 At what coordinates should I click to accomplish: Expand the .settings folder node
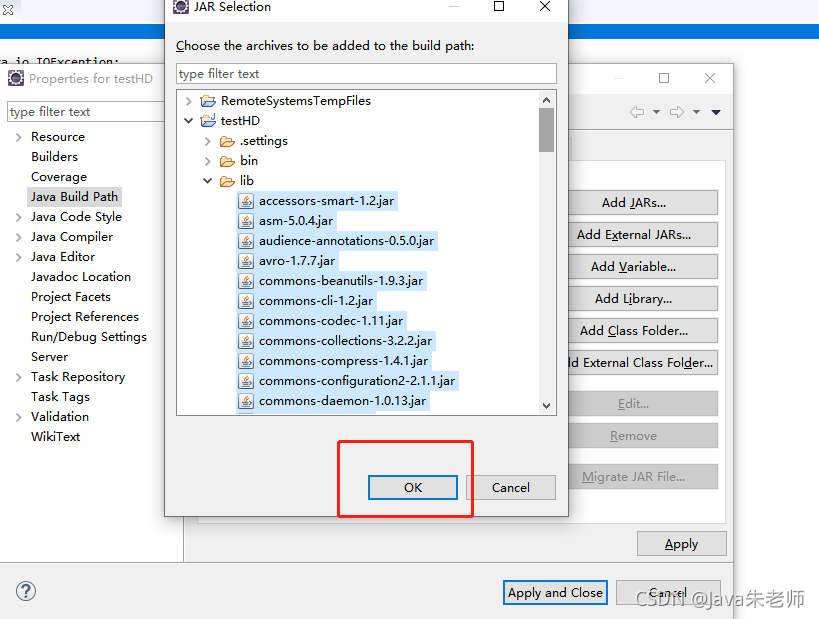pos(208,141)
